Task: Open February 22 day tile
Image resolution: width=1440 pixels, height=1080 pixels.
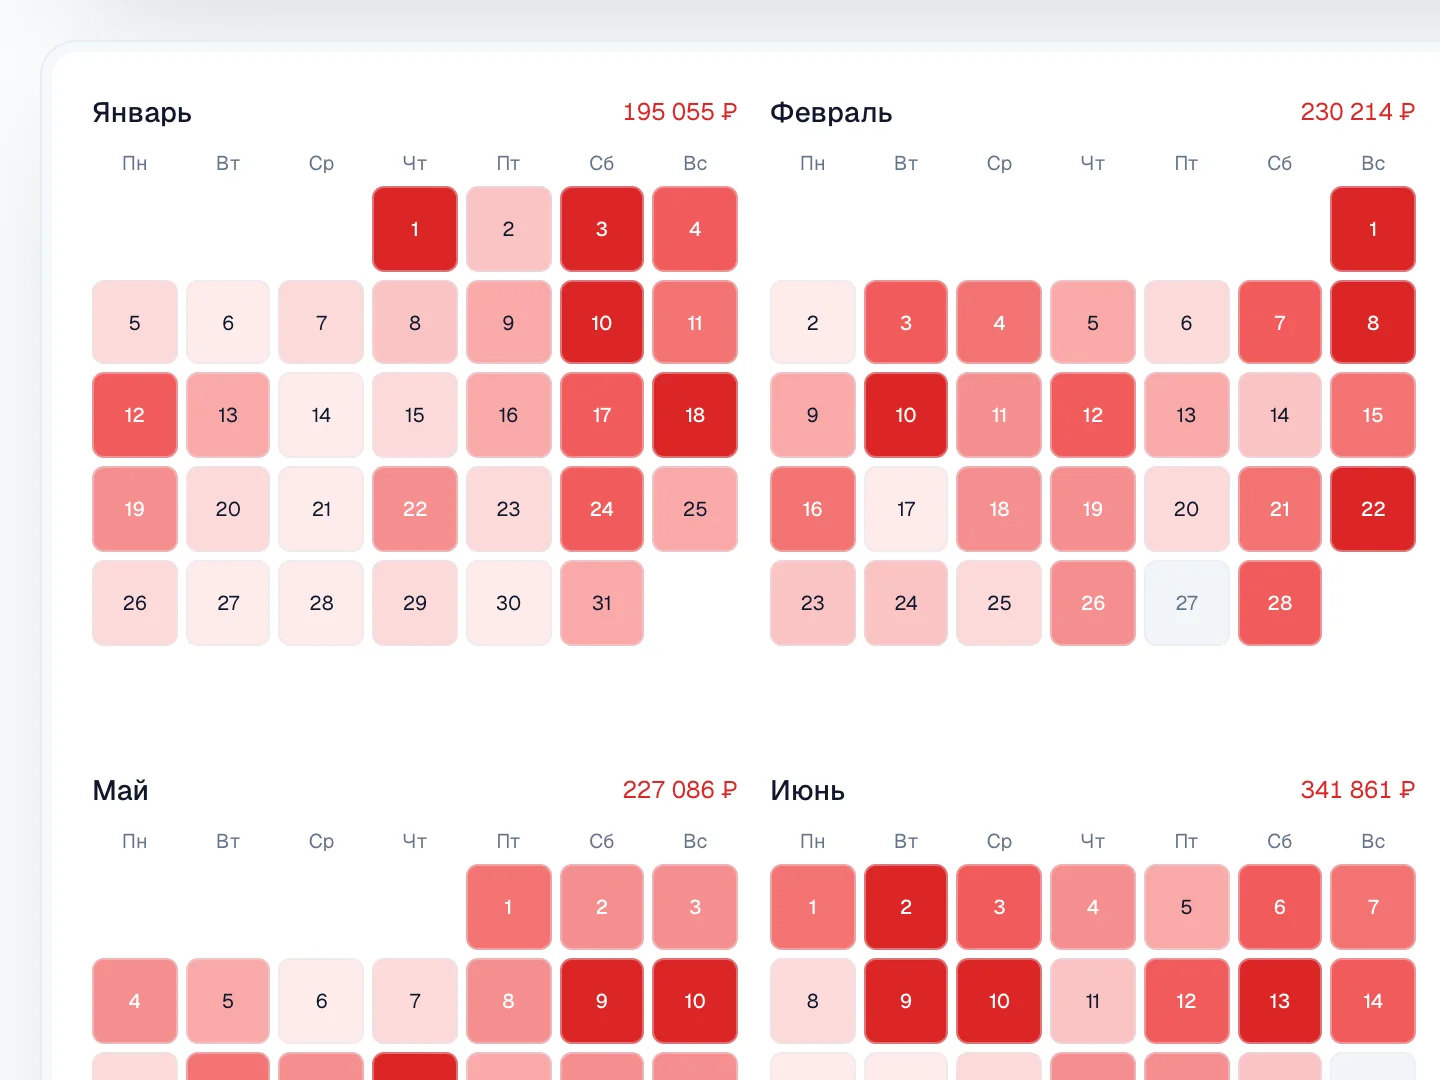Action: (1373, 509)
